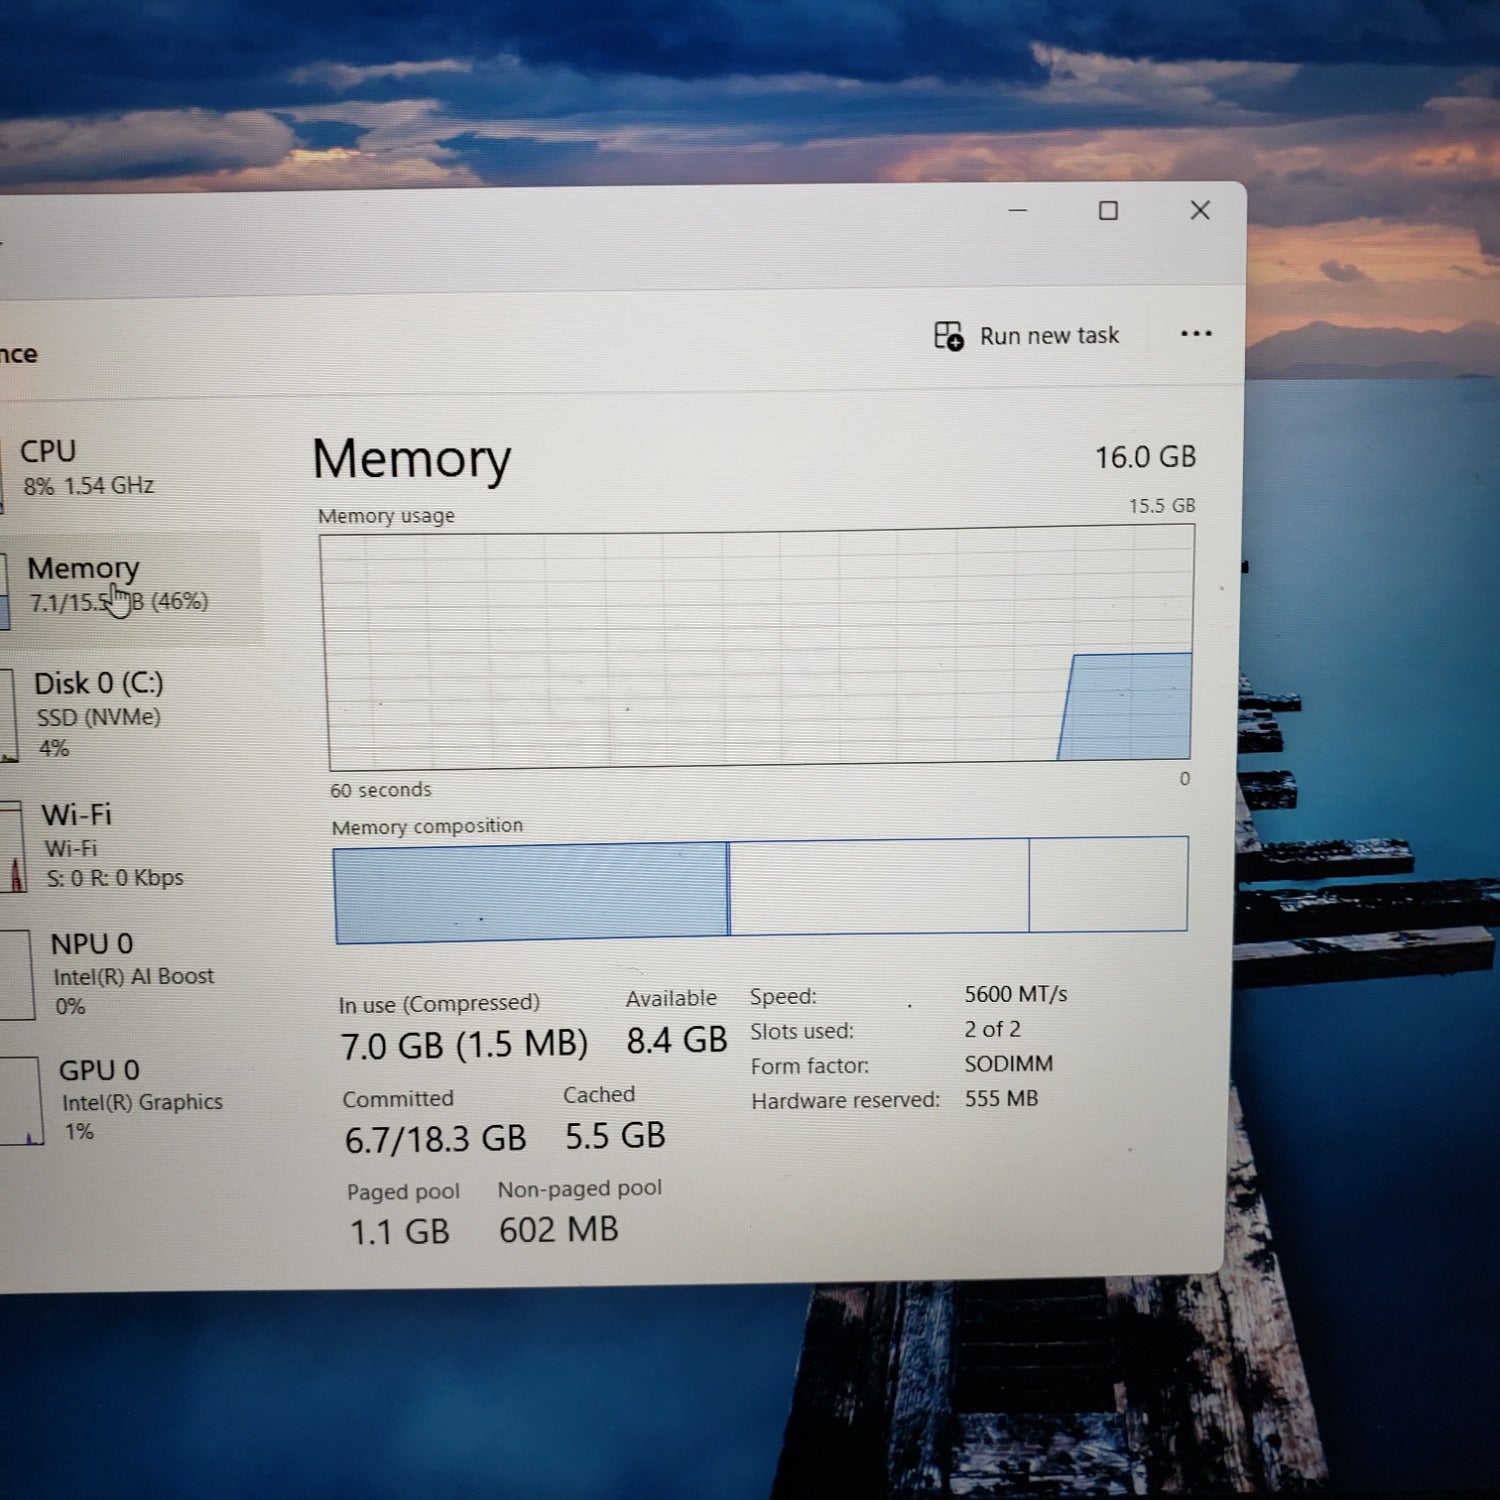This screenshot has width=1500, height=1500.
Task: Click the Speed value 5600 MT/s
Action: 1015,994
